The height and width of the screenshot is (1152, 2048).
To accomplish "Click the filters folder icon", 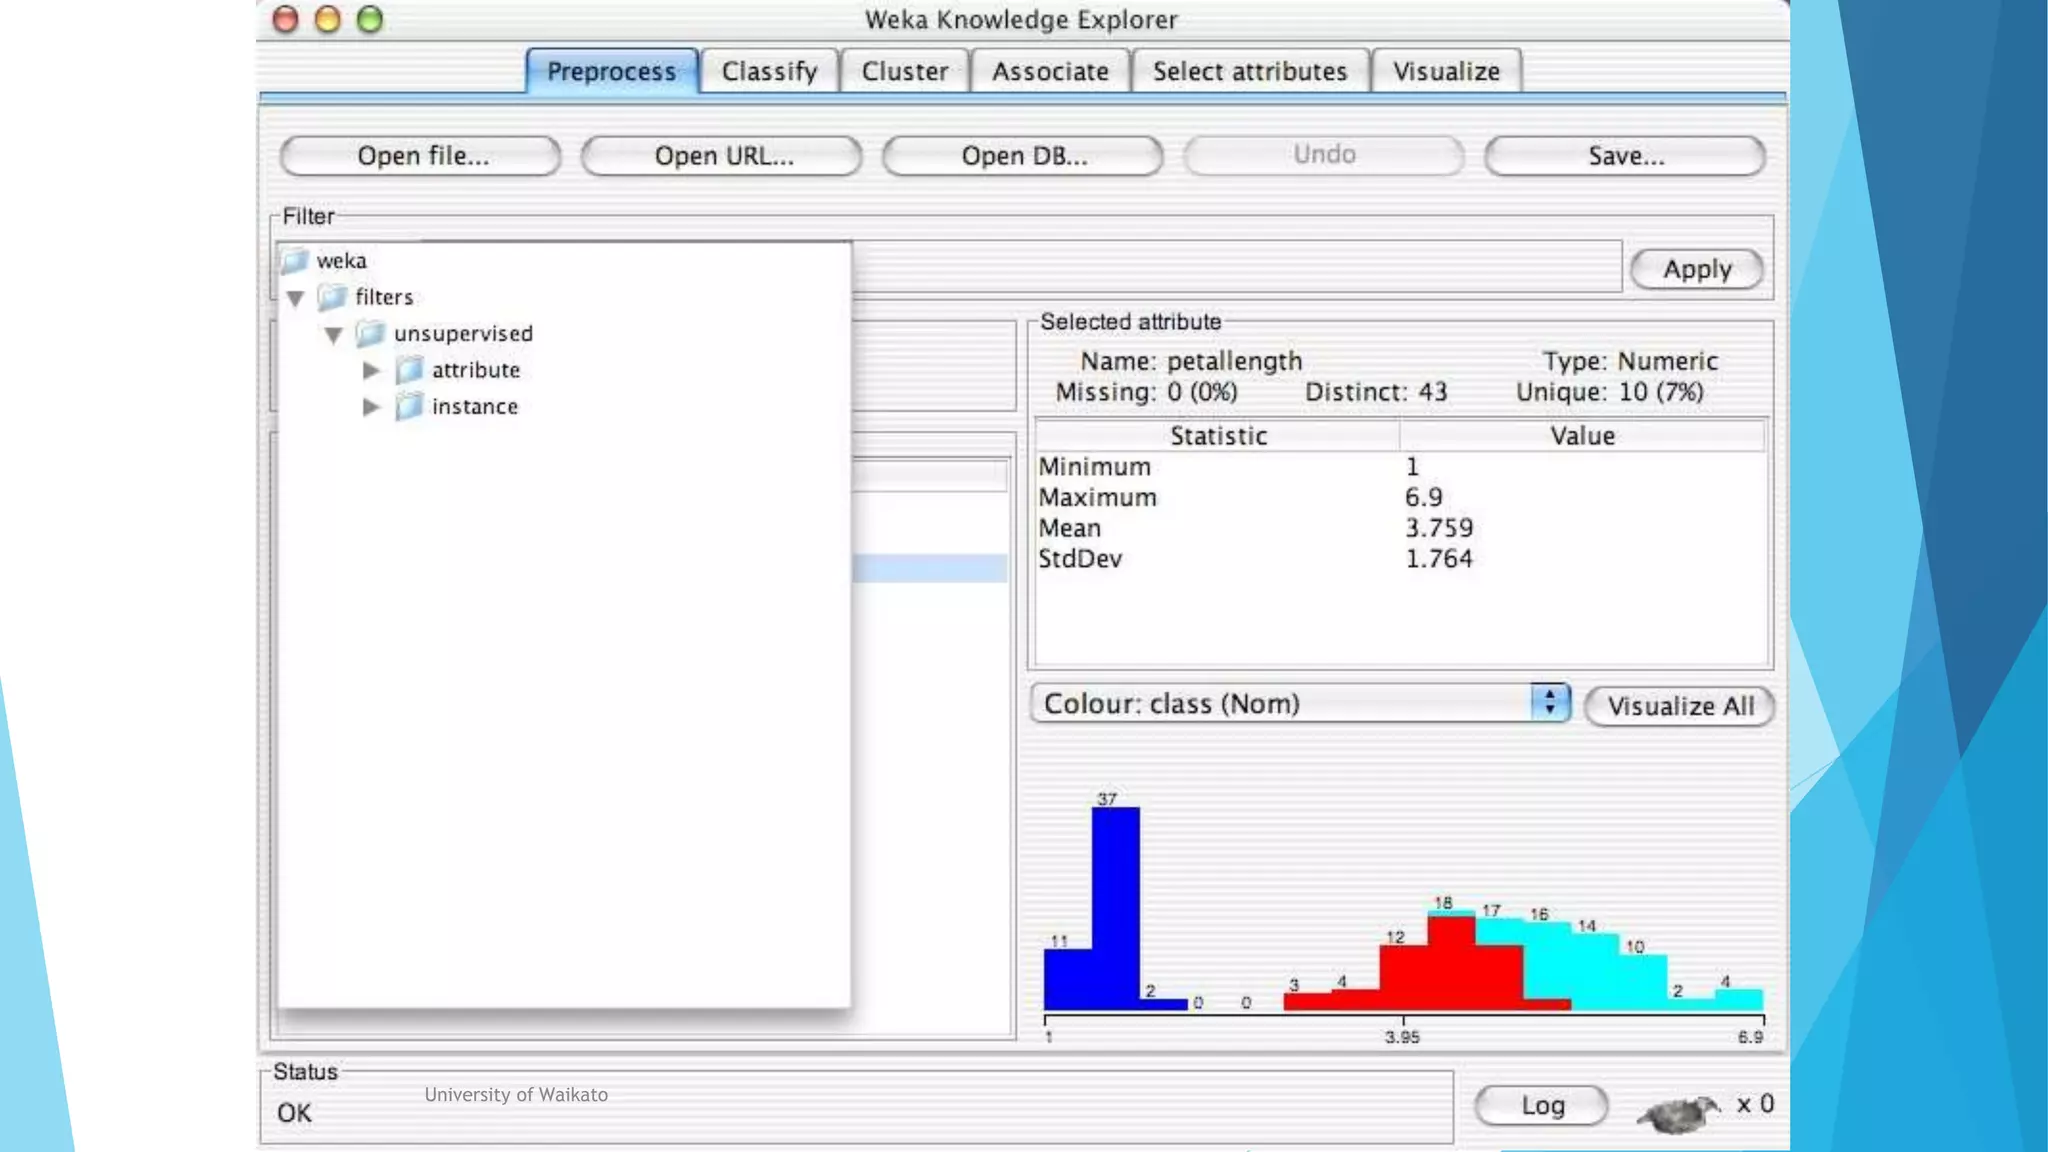I will (332, 297).
